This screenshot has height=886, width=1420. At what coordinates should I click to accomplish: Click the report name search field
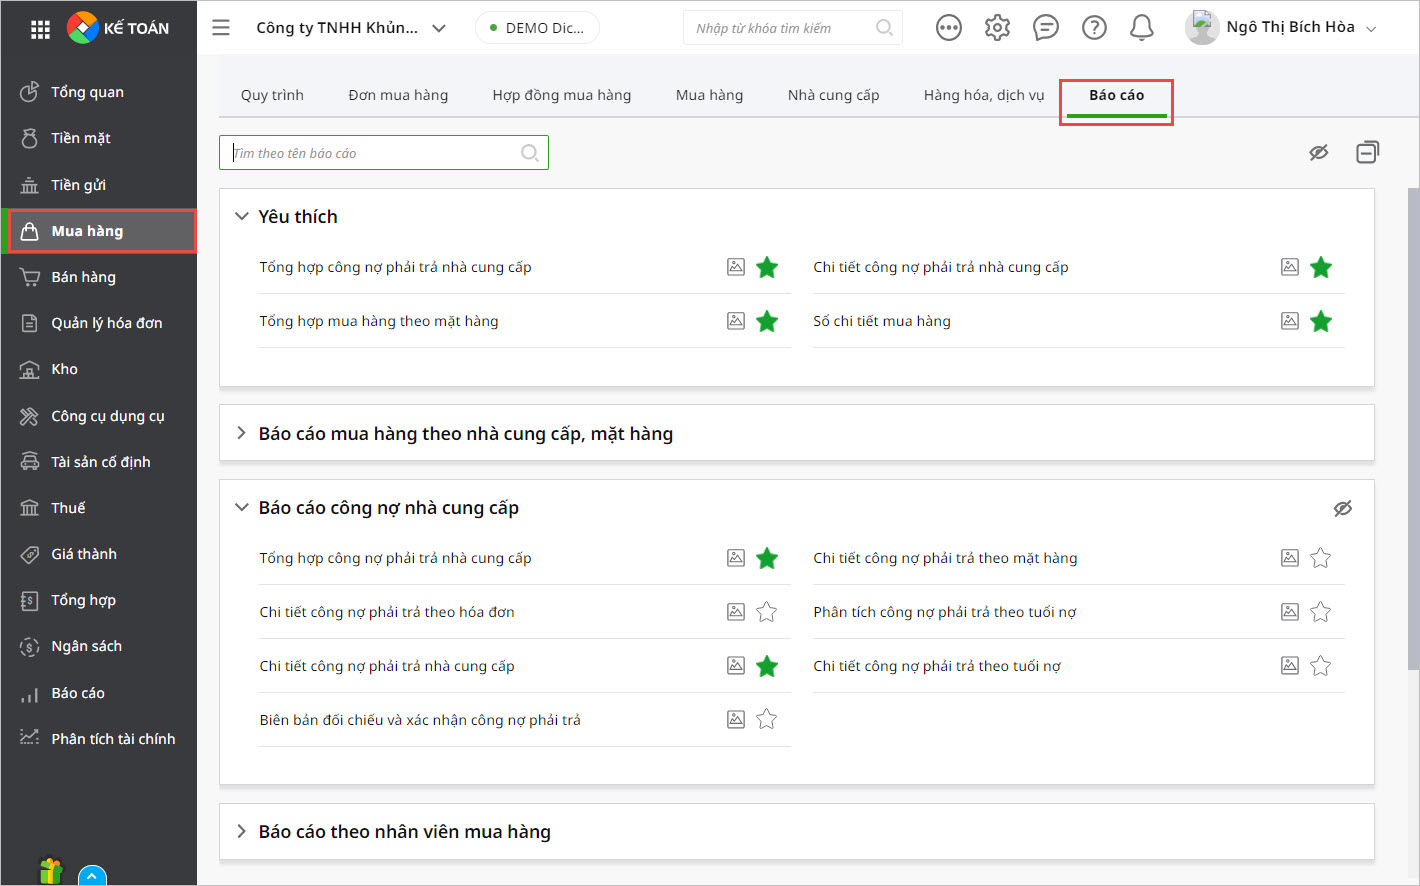click(375, 153)
